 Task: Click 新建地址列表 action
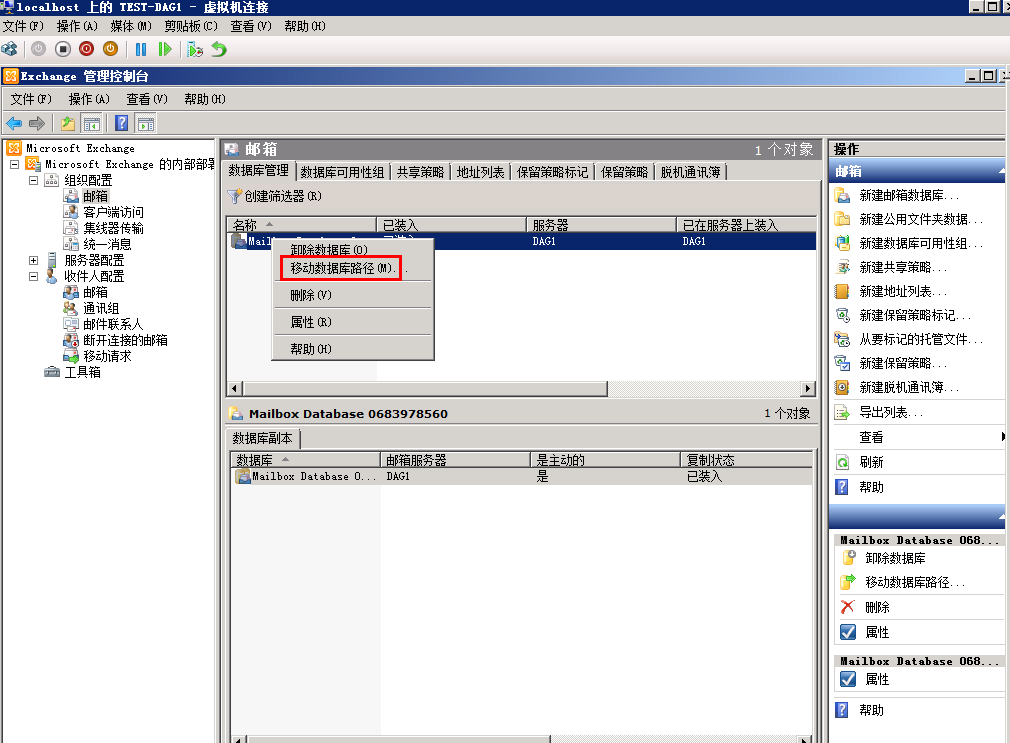point(902,291)
